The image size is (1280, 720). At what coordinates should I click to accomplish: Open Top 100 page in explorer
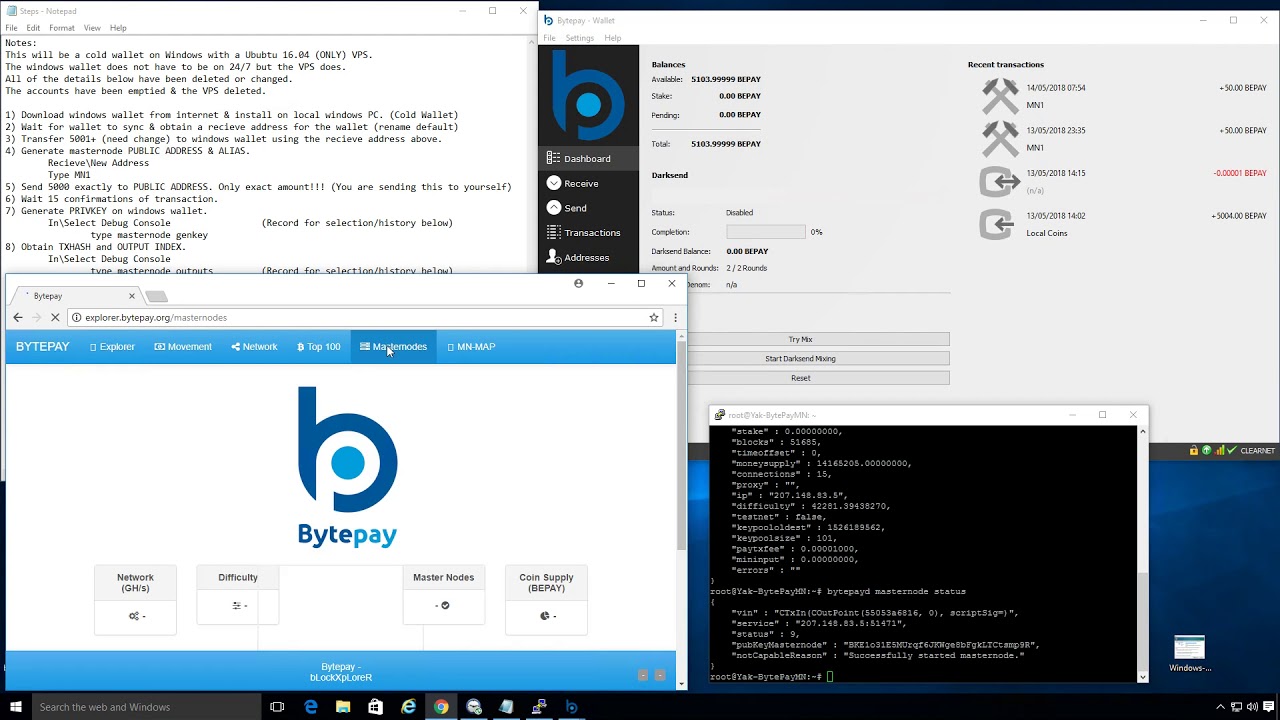[x=318, y=347]
